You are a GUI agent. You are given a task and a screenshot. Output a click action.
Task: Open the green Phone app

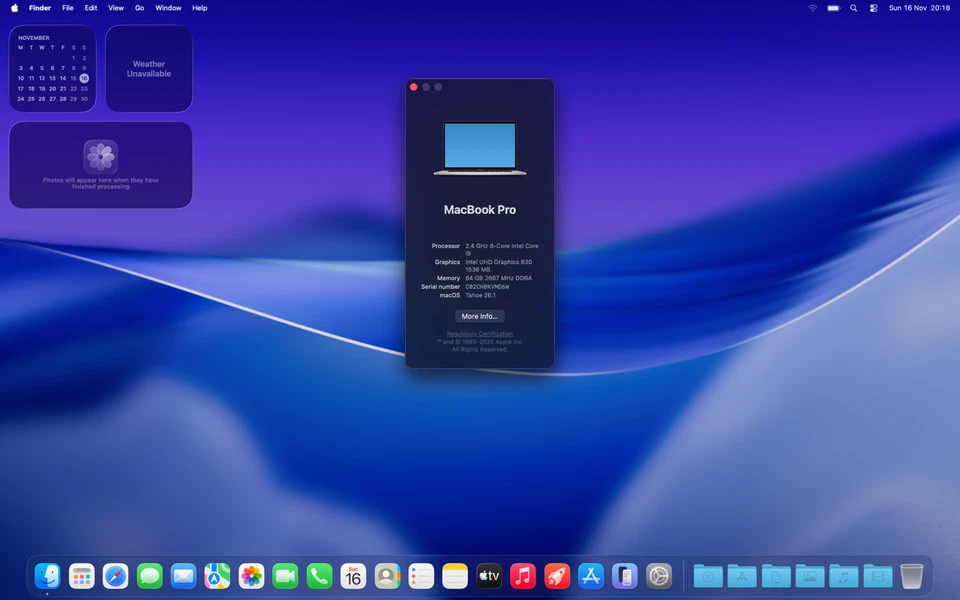(x=319, y=576)
